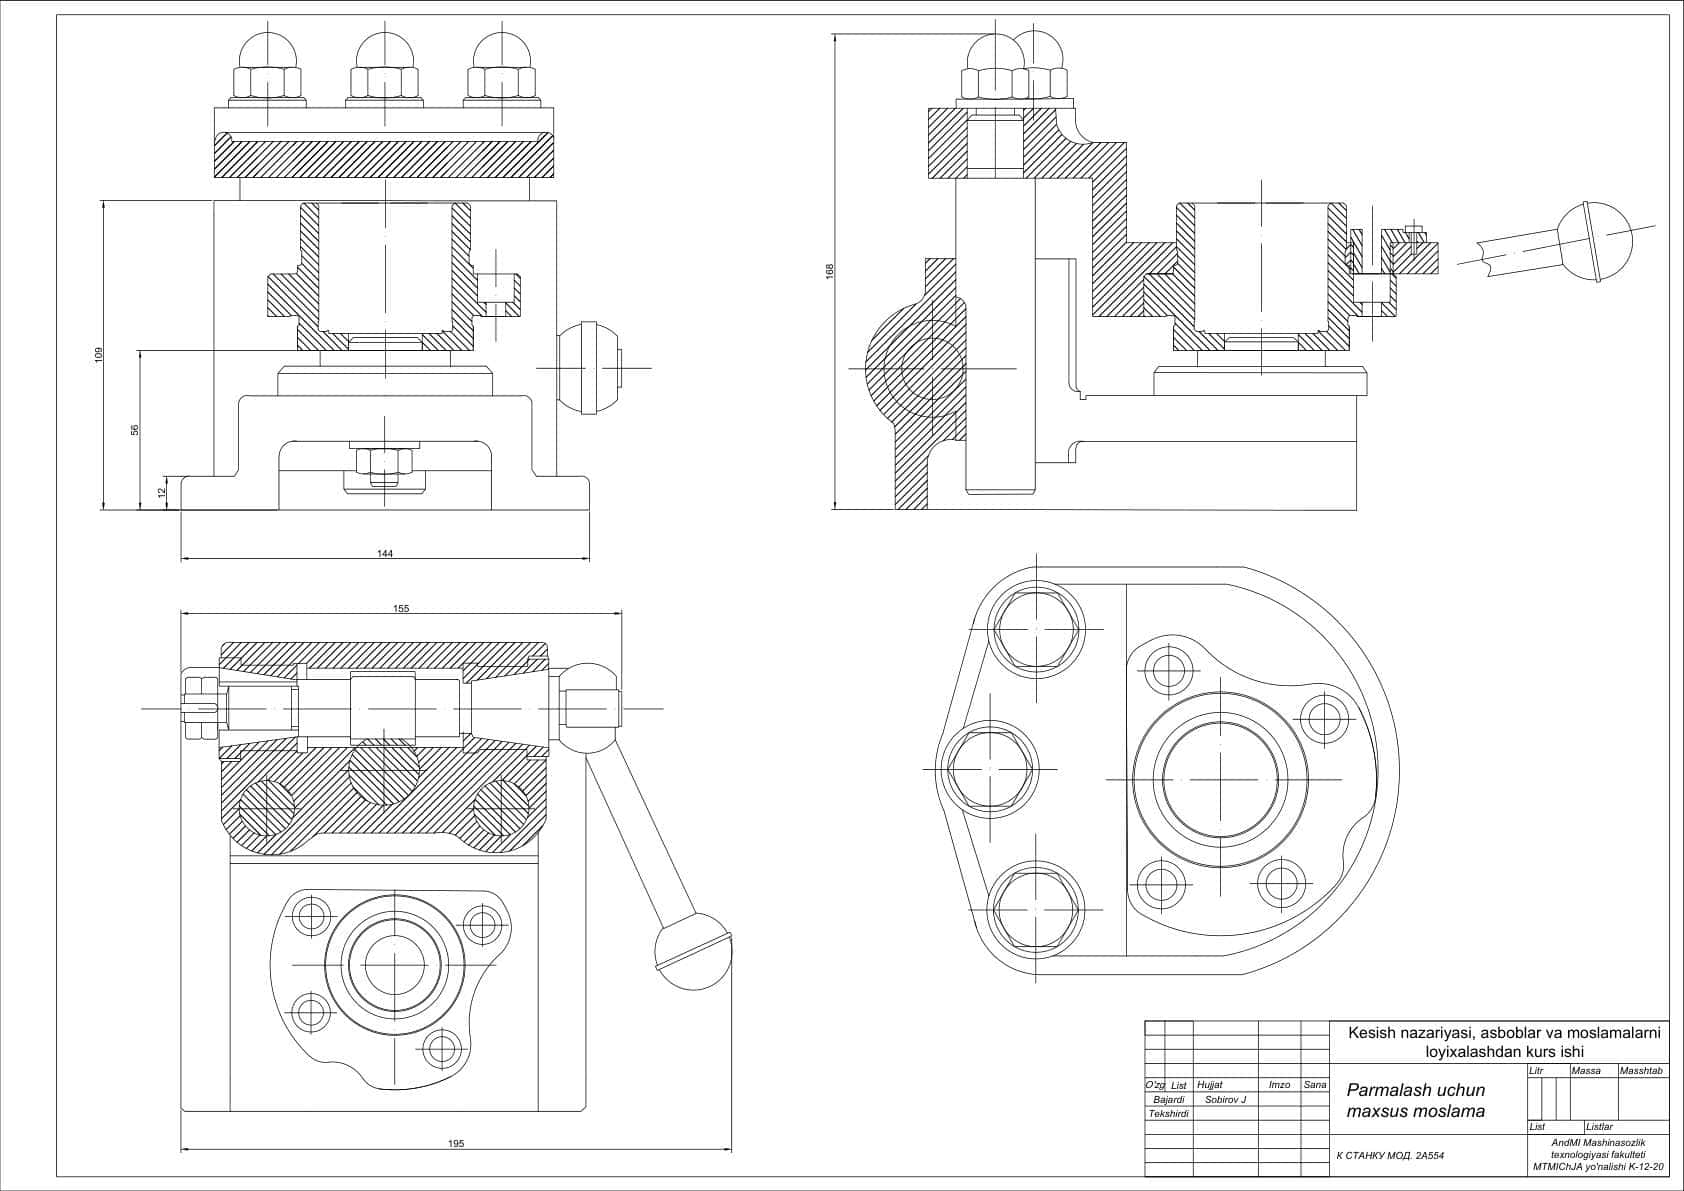Select the 'Sana' date column header
The image size is (1684, 1191).
click(1315, 1085)
